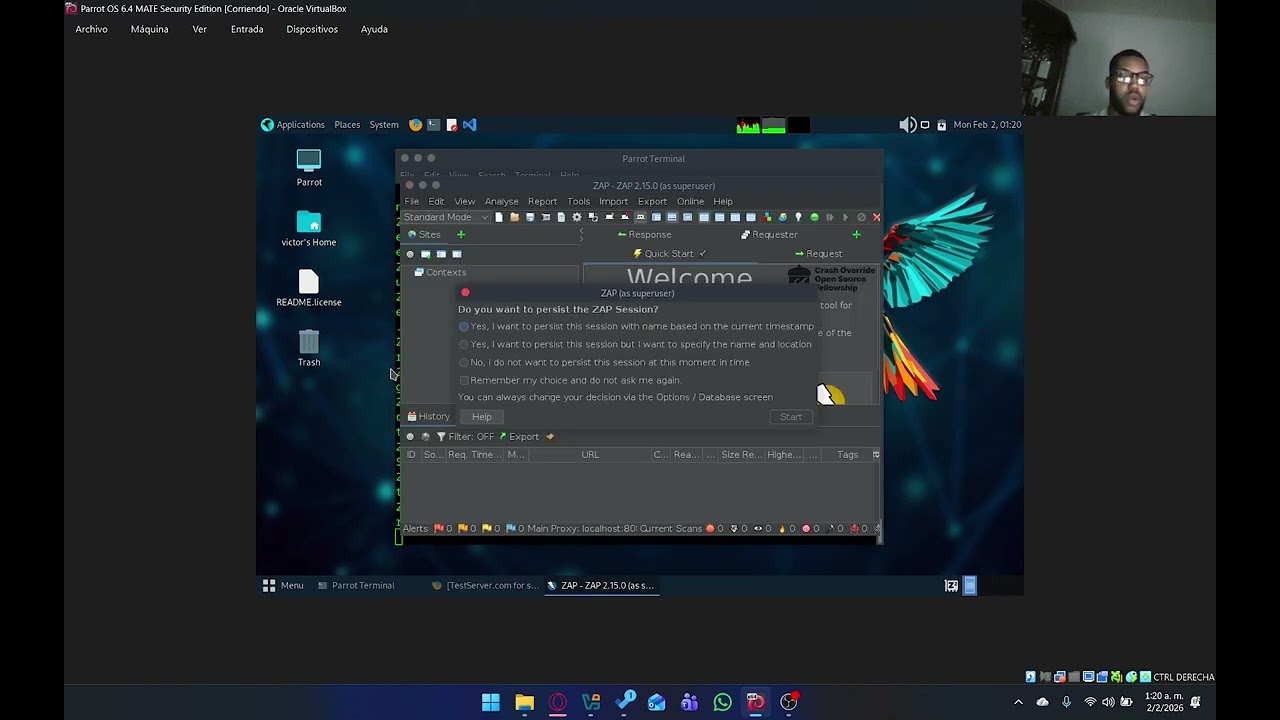Launch terminal from the Parrot top panel

(433, 125)
